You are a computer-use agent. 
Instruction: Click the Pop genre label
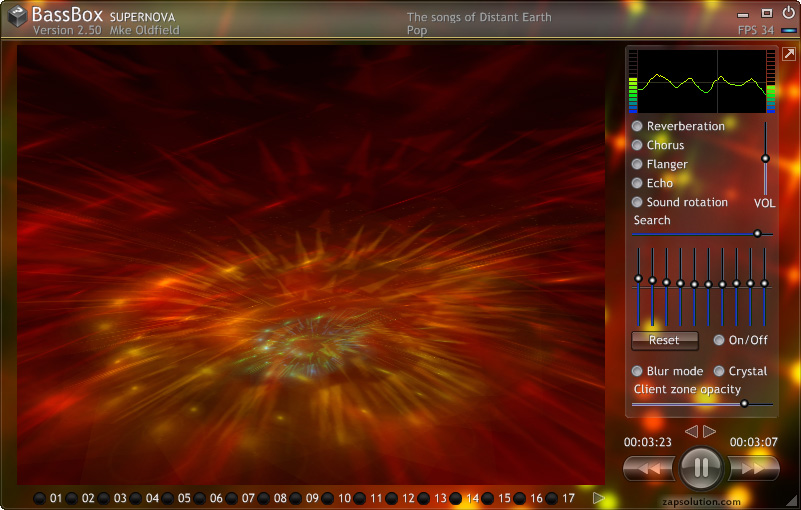[x=417, y=31]
